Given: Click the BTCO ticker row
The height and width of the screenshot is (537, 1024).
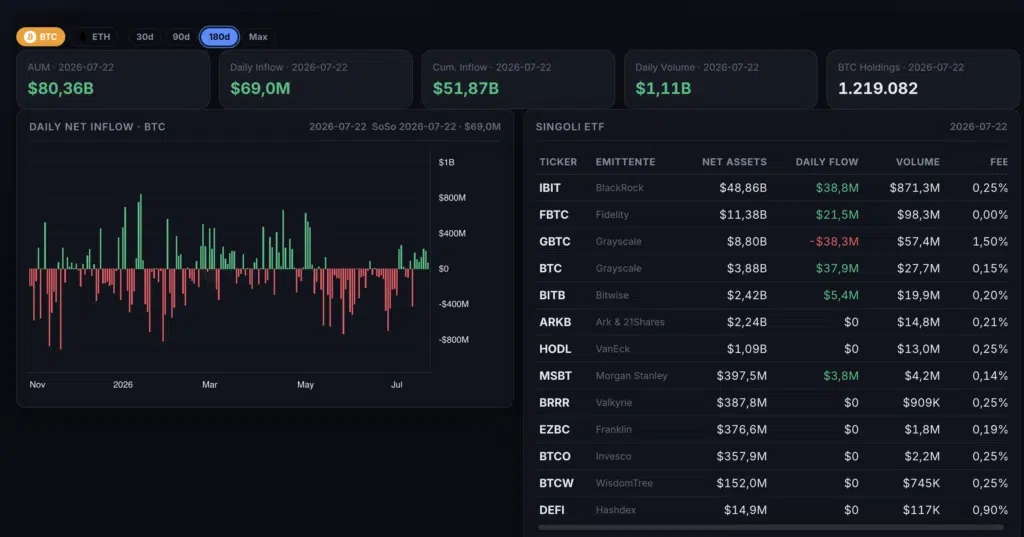Looking at the screenshot, I should [773, 456].
